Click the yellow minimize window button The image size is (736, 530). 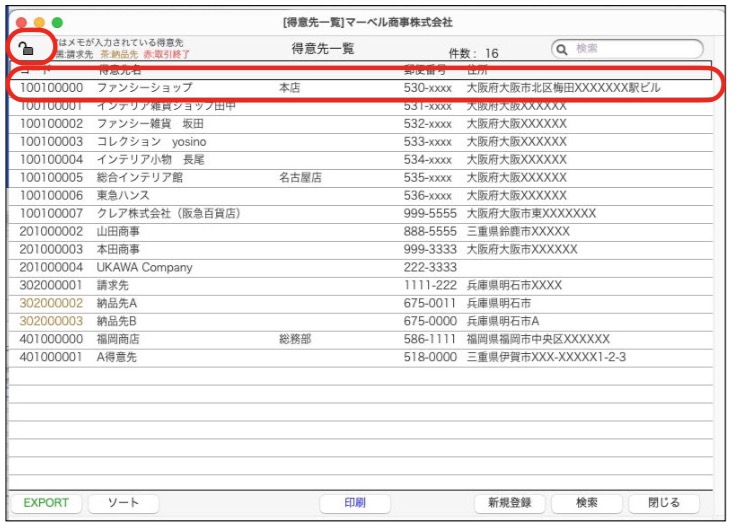point(39,21)
